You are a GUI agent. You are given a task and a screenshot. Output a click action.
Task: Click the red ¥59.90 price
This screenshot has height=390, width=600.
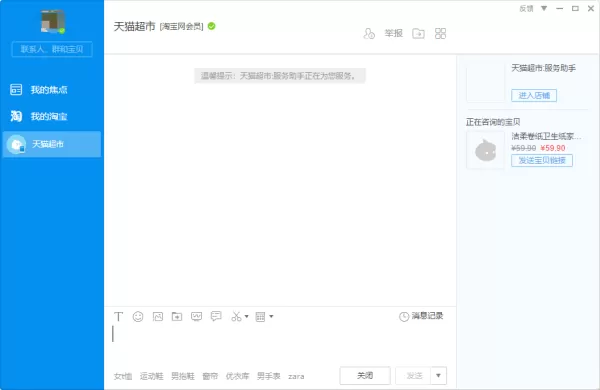click(553, 148)
